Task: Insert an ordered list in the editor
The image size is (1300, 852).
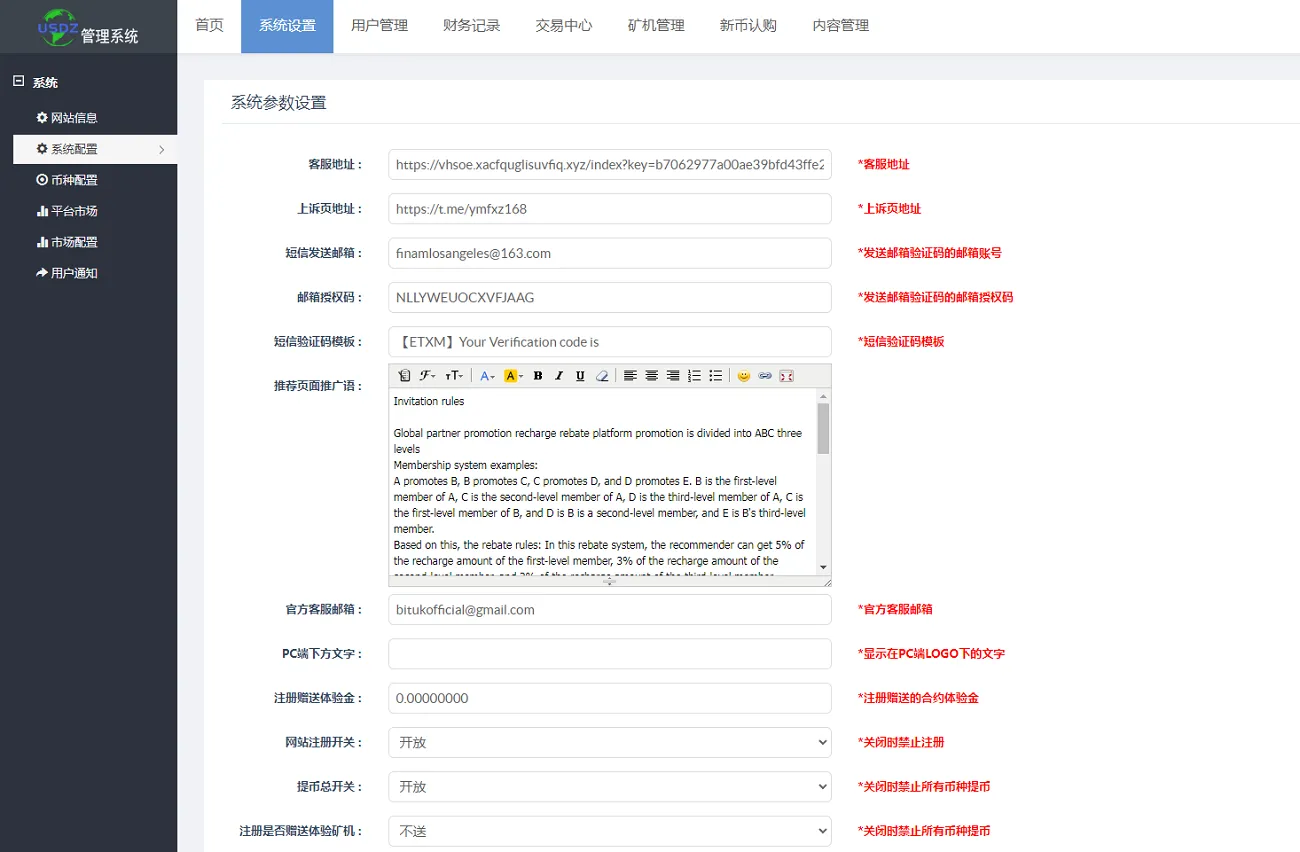Action: [692, 375]
